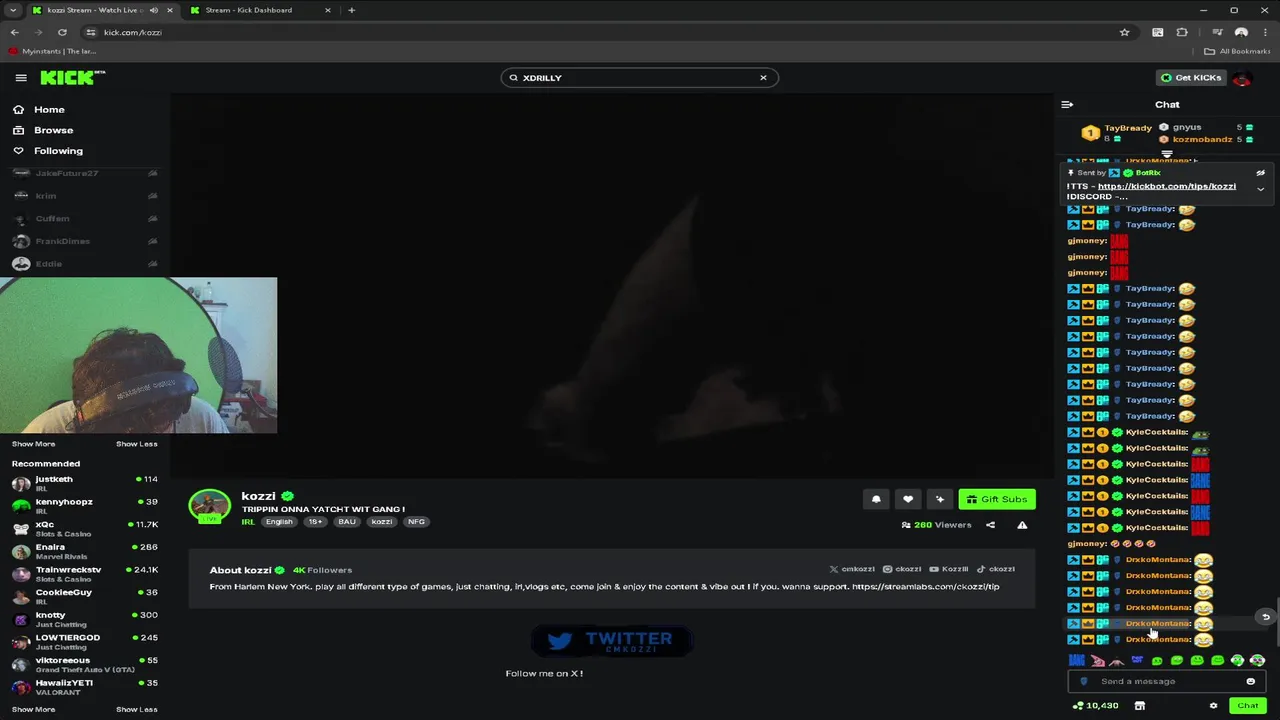Image resolution: width=1280 pixels, height=720 pixels.
Task: Click the sparkle button next to Gift Subs
Action: 940,499
